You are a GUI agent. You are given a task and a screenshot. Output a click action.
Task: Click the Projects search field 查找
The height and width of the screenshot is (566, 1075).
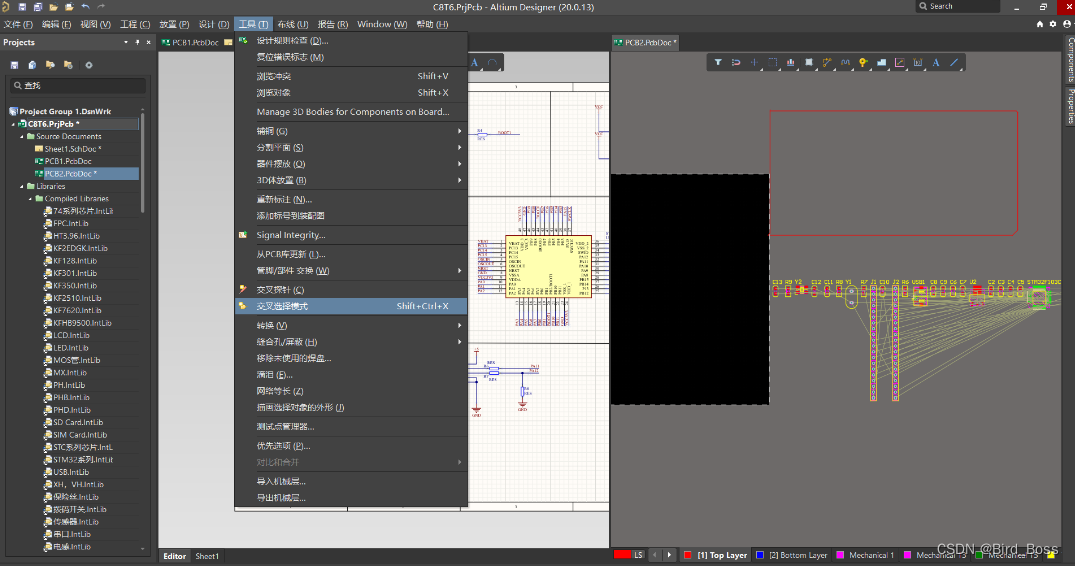pyautogui.click(x=77, y=86)
